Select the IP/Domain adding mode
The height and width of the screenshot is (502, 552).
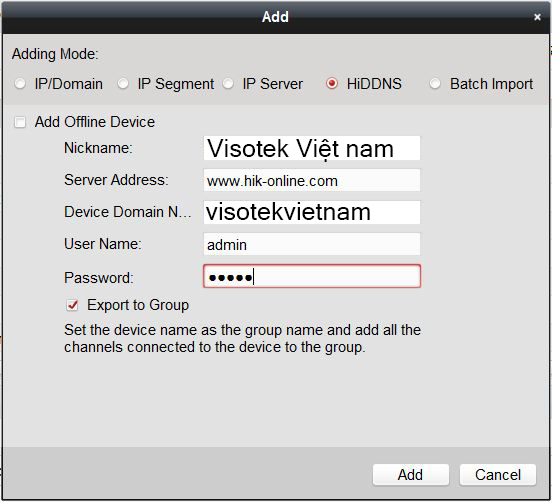pos(20,84)
